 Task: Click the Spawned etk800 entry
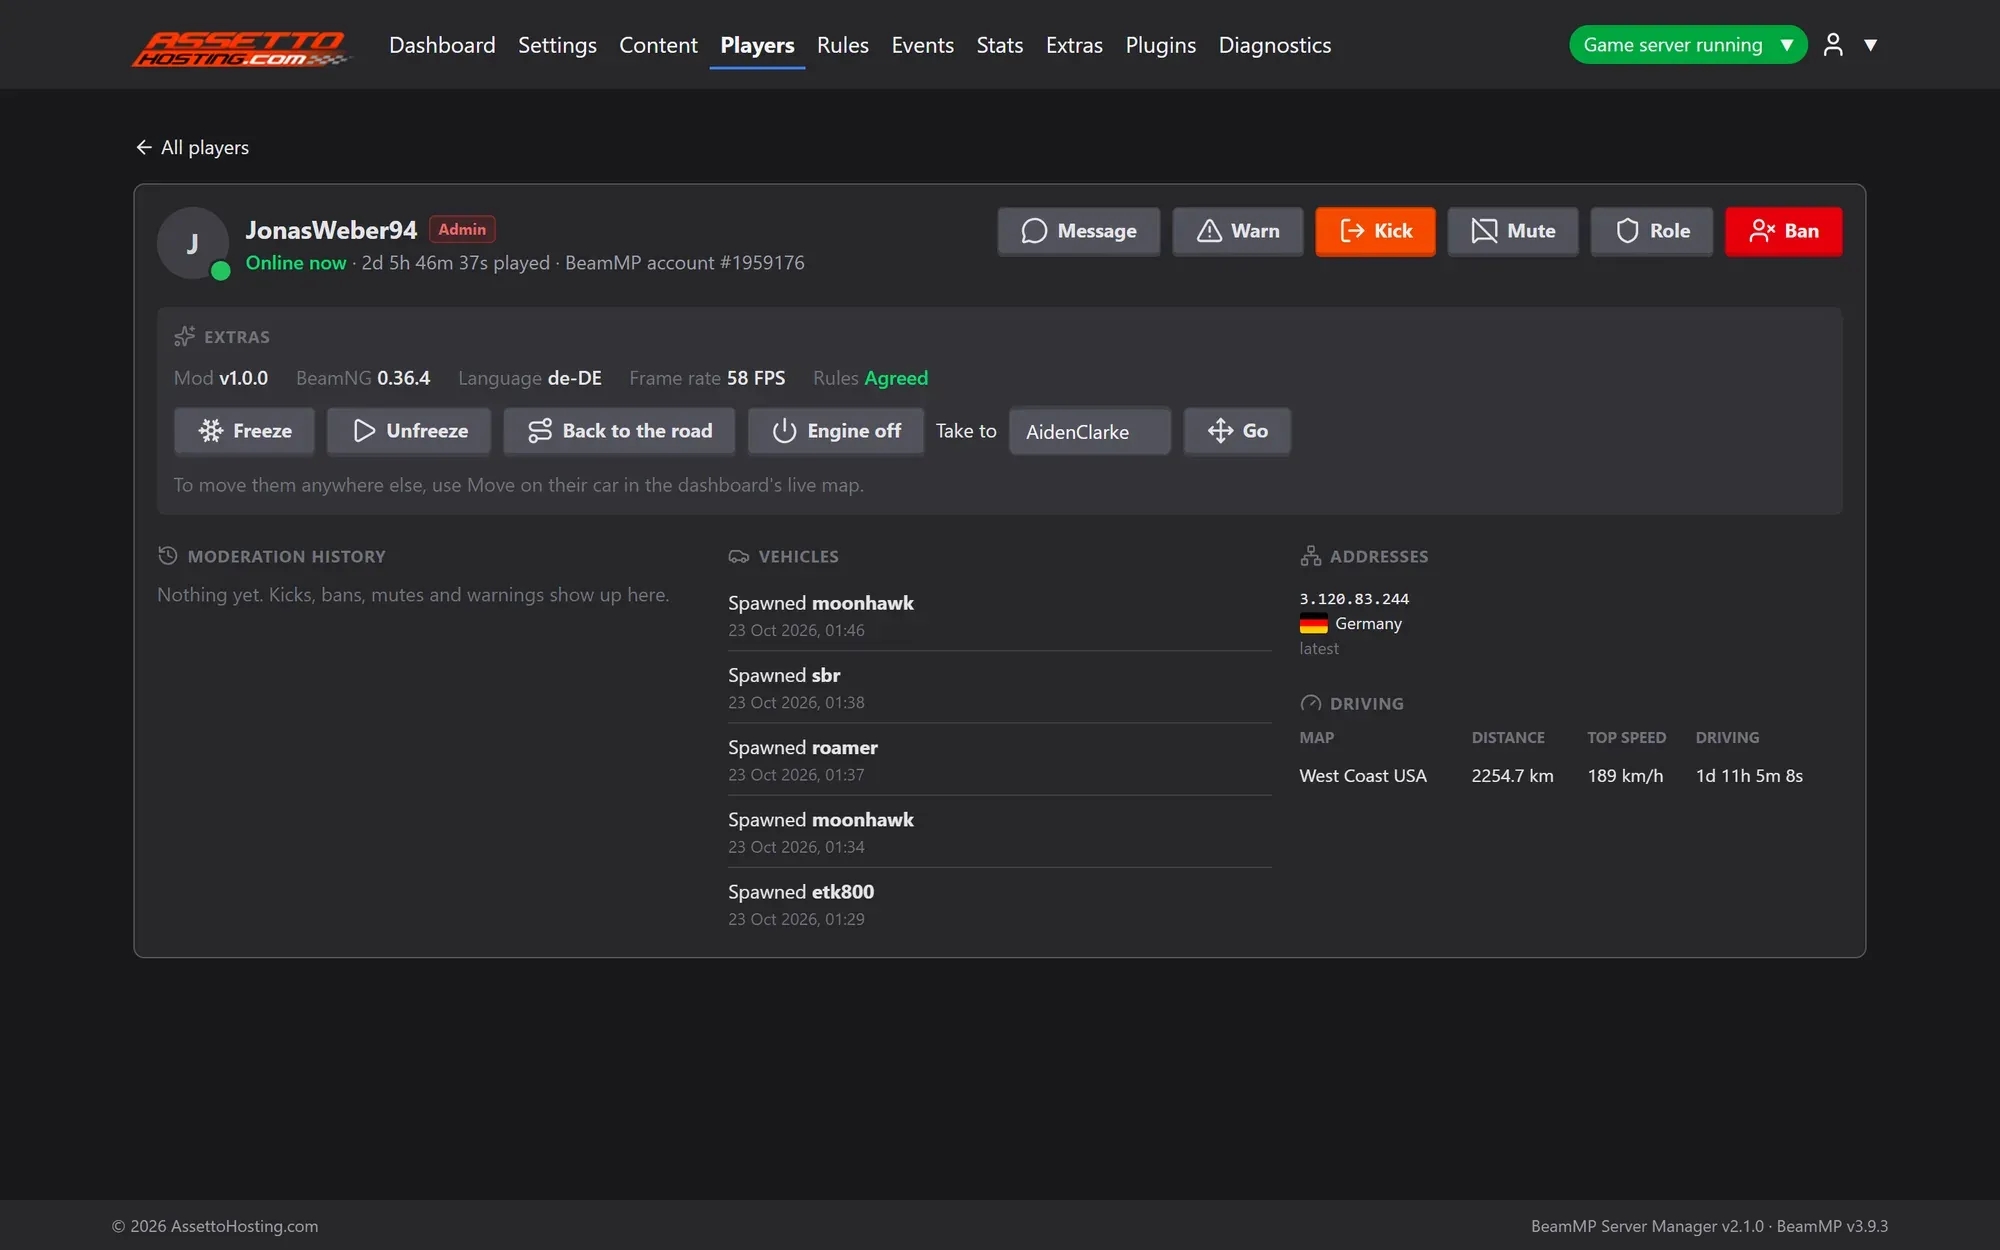(x=1000, y=904)
